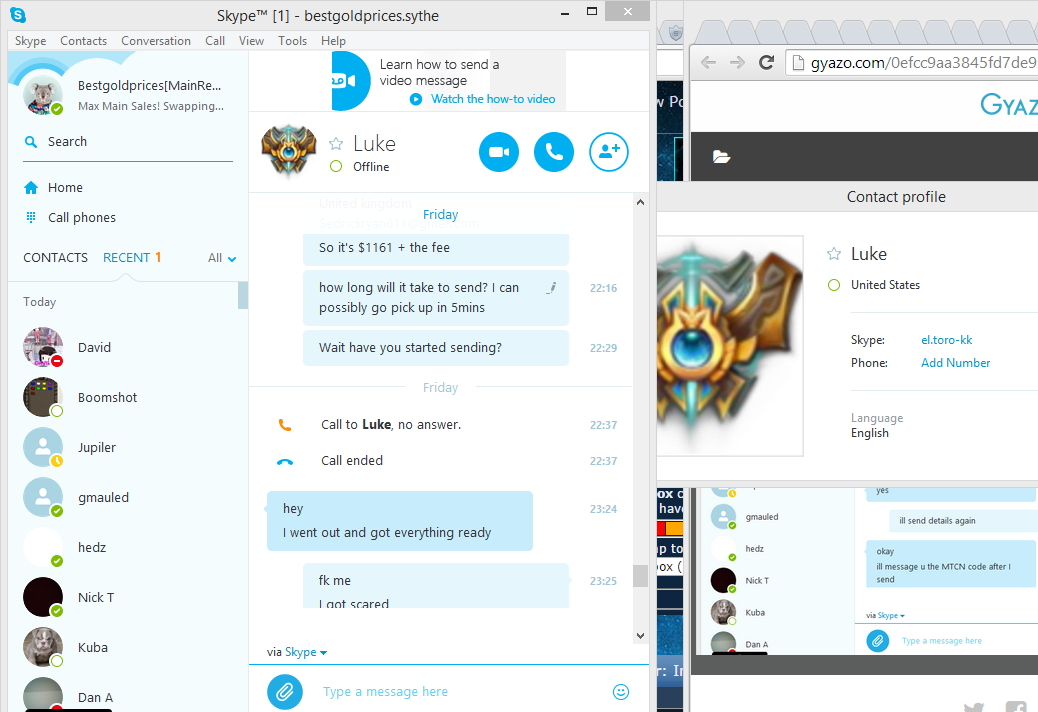This screenshot has width=1038, height=712.
Task: Open the Call phones dial pad
Action: pos(70,218)
